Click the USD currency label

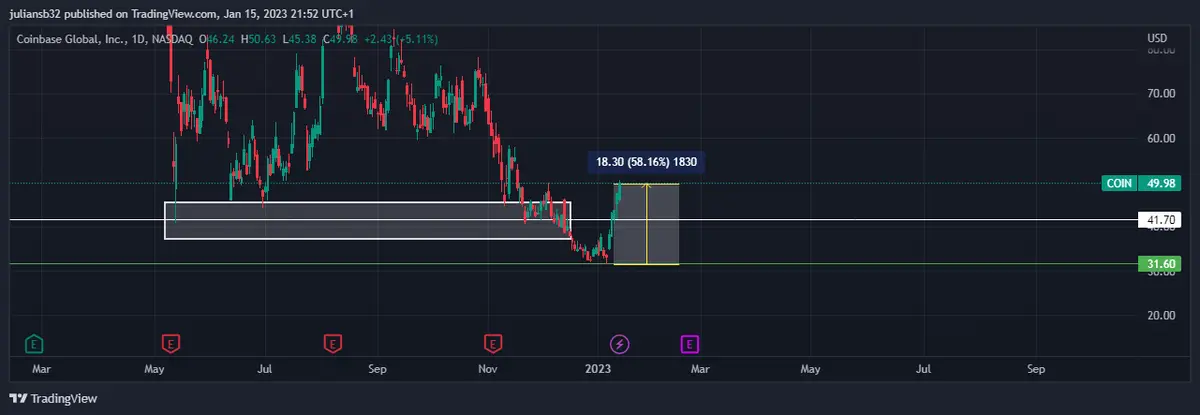point(1157,38)
